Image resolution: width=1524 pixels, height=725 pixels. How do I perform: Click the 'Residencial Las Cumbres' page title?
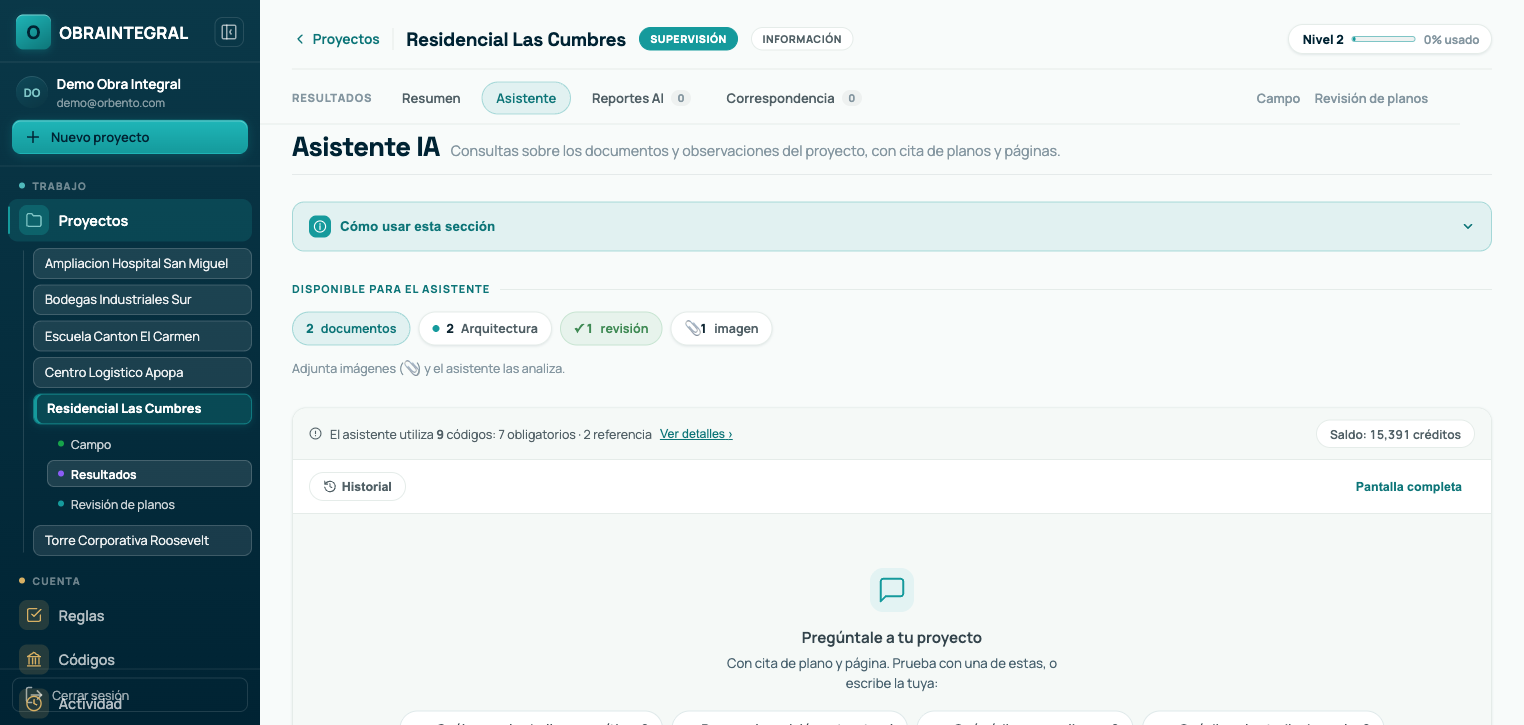[516, 39]
